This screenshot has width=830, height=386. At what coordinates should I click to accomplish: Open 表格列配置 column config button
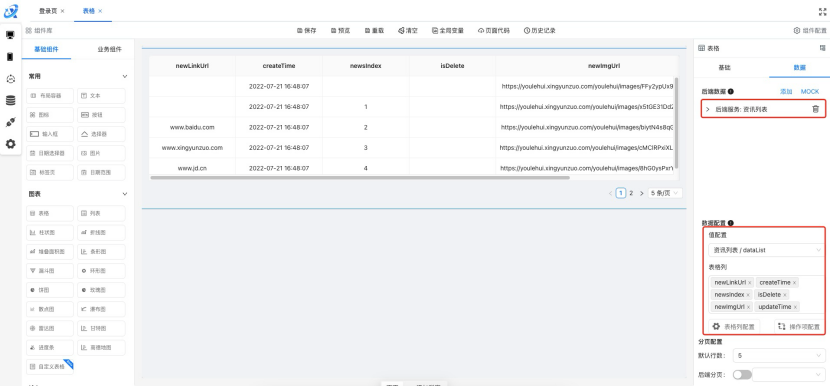(x=735, y=327)
